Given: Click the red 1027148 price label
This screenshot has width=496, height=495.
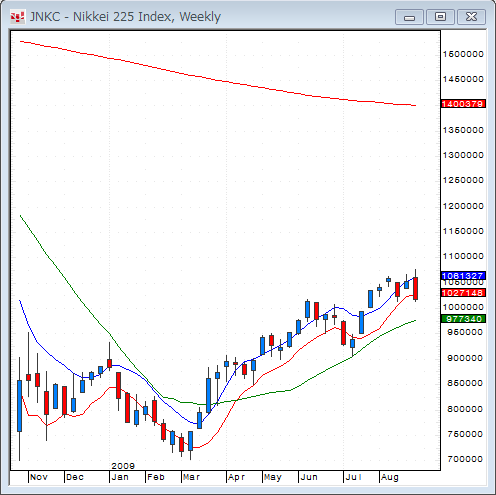Looking at the screenshot, I should click(x=463, y=293).
